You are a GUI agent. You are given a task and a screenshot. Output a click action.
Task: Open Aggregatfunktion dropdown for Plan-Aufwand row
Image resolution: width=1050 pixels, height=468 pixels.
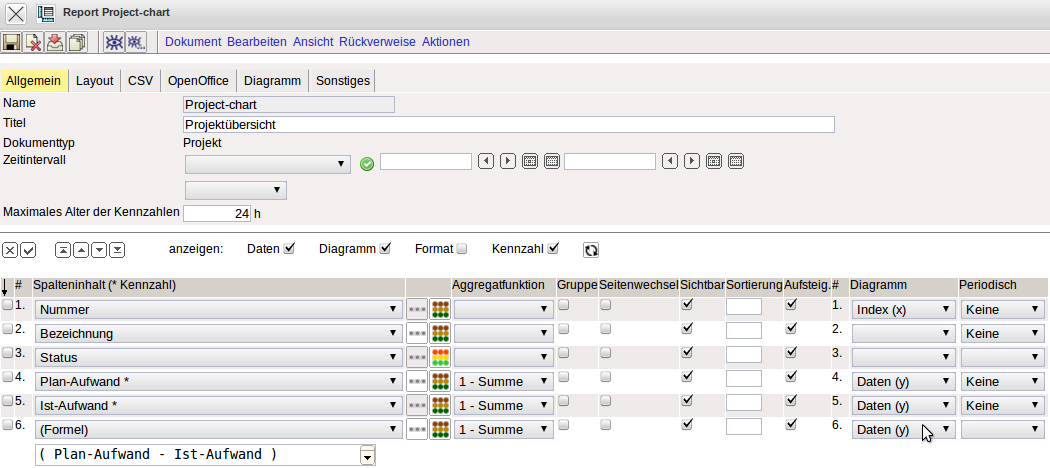[503, 381]
